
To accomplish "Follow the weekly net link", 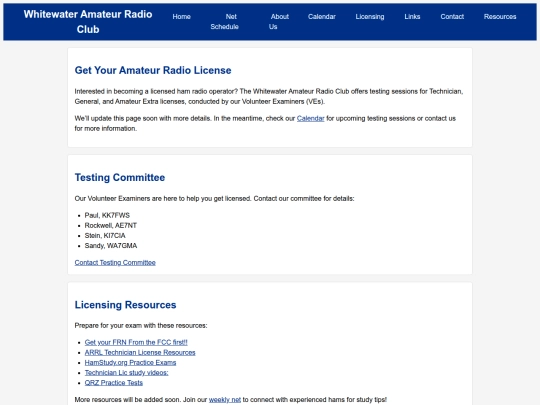I will tap(225, 399).
